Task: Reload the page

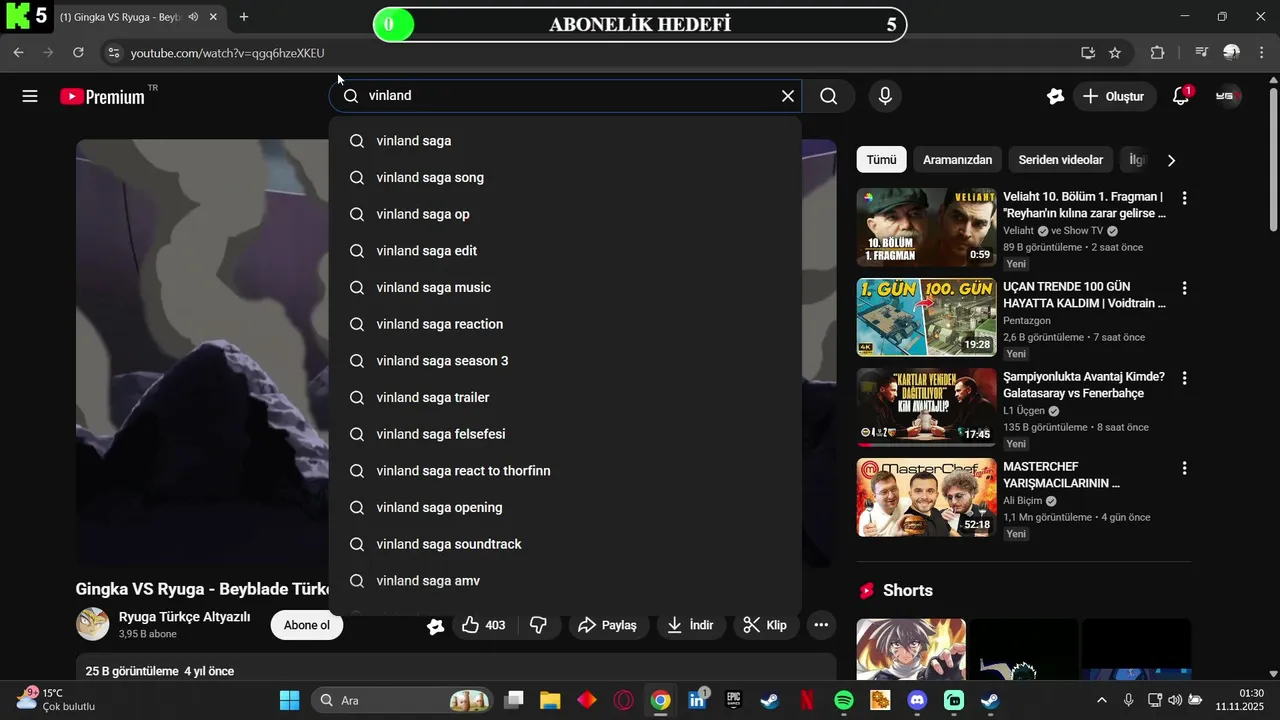Action: pos(78,53)
